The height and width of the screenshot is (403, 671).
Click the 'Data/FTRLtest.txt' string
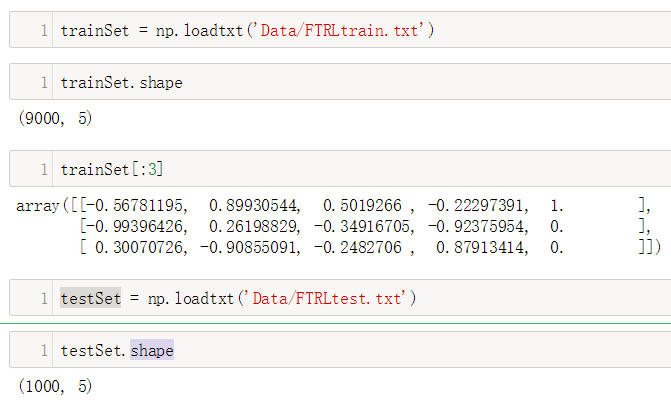click(327, 298)
